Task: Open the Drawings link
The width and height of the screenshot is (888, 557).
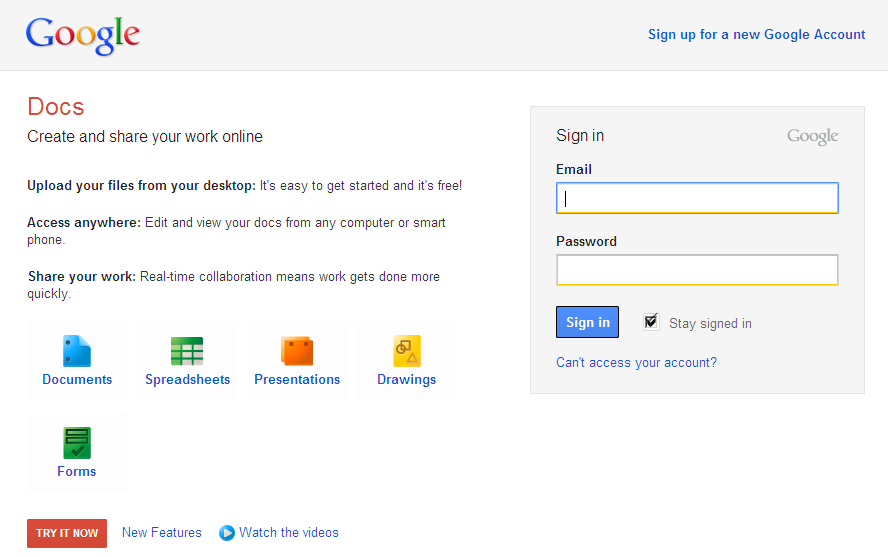Action: 407,379
